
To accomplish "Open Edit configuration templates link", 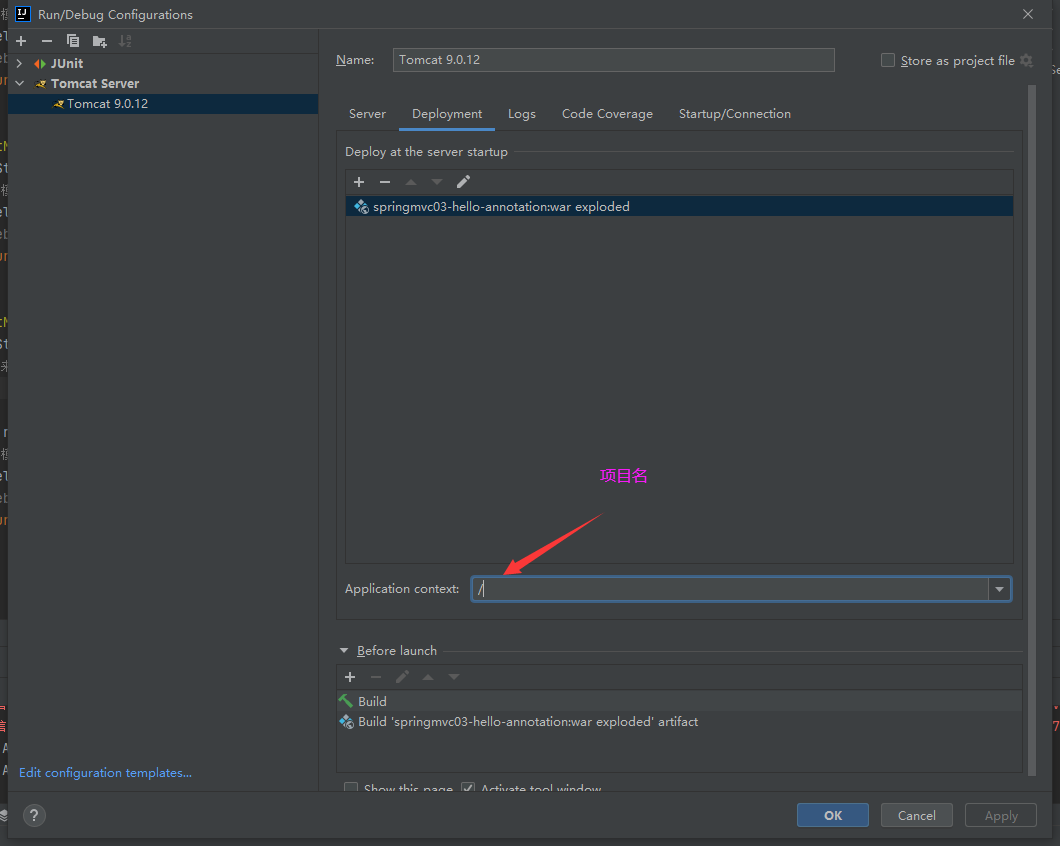I will (x=105, y=772).
